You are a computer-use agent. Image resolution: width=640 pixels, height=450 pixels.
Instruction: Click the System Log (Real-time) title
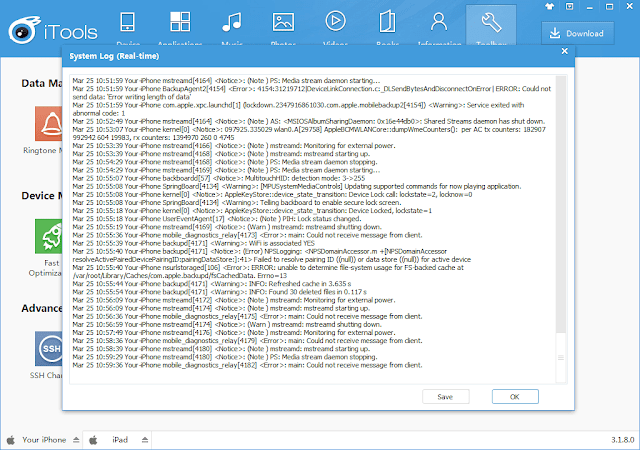114,56
